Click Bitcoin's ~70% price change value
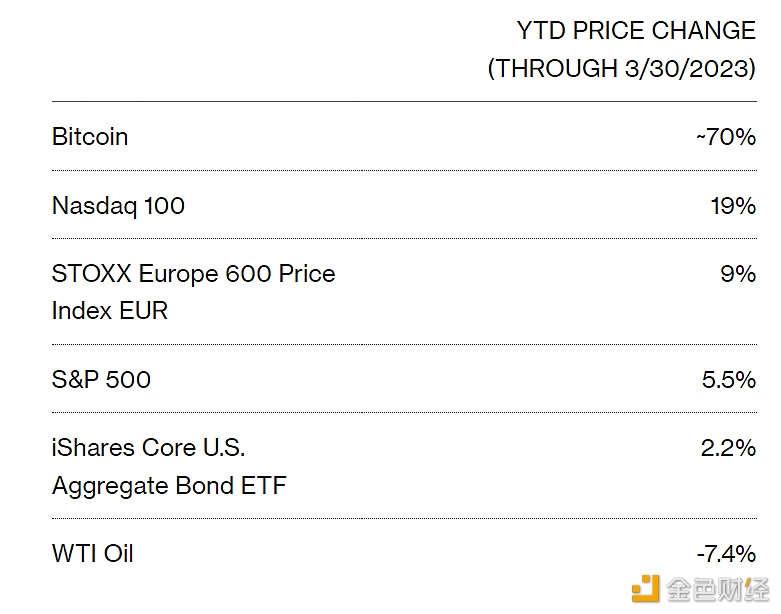 (725, 137)
